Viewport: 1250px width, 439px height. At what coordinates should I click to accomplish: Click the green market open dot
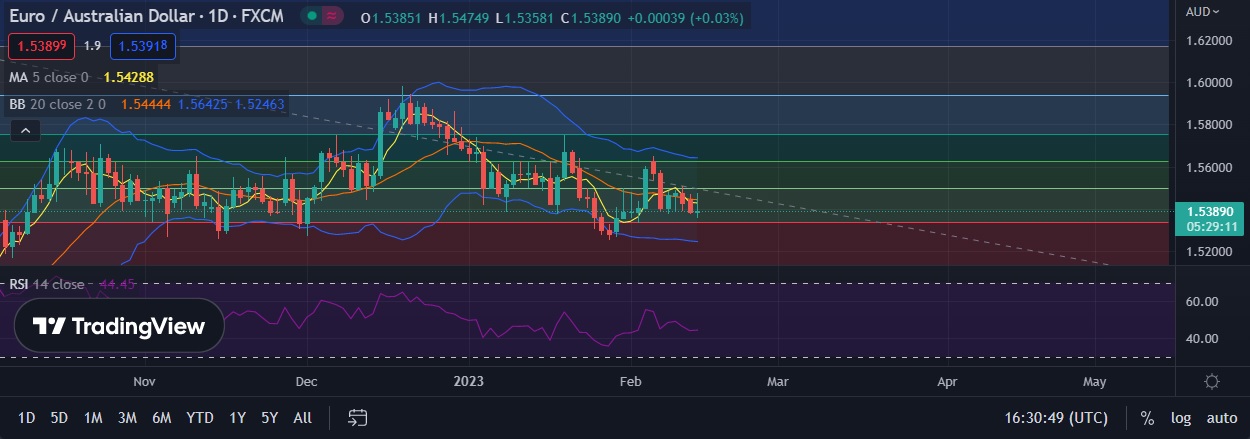click(x=314, y=17)
